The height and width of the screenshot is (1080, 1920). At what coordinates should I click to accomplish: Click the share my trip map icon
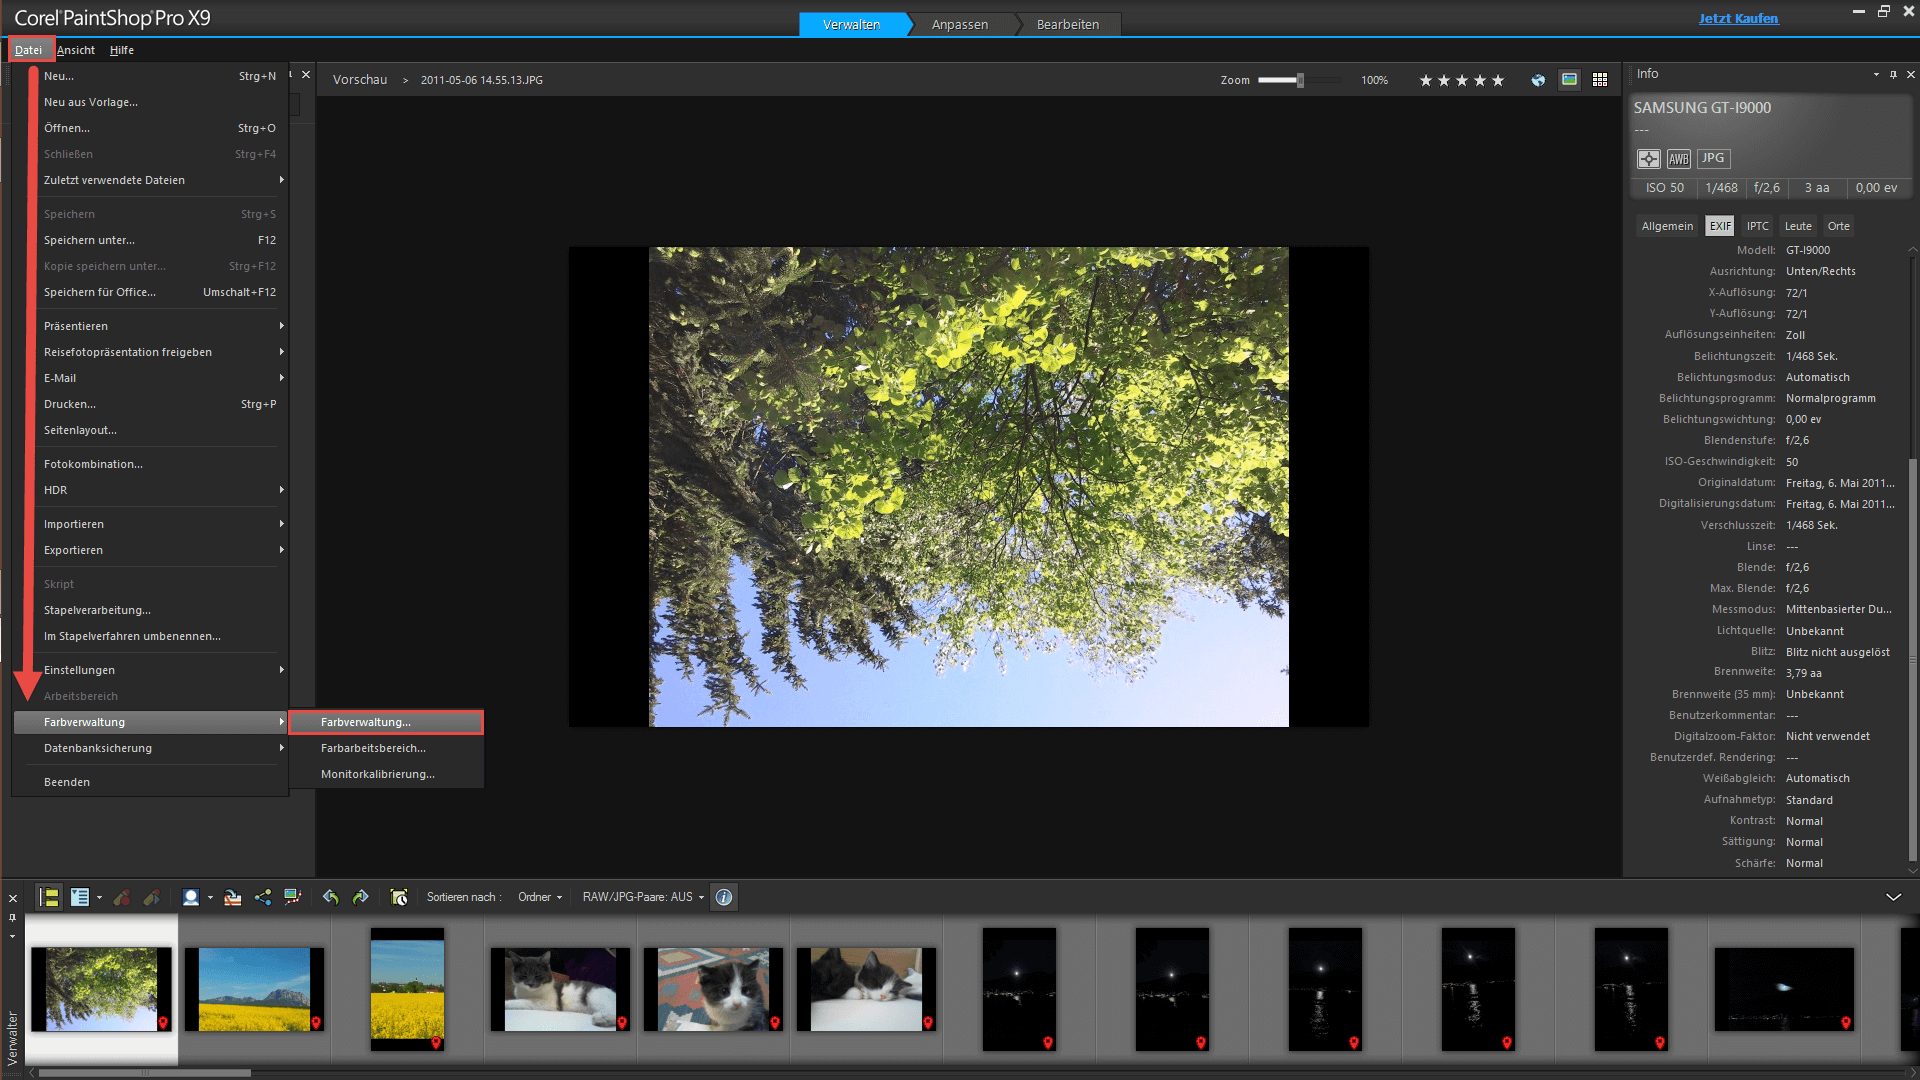(x=293, y=897)
